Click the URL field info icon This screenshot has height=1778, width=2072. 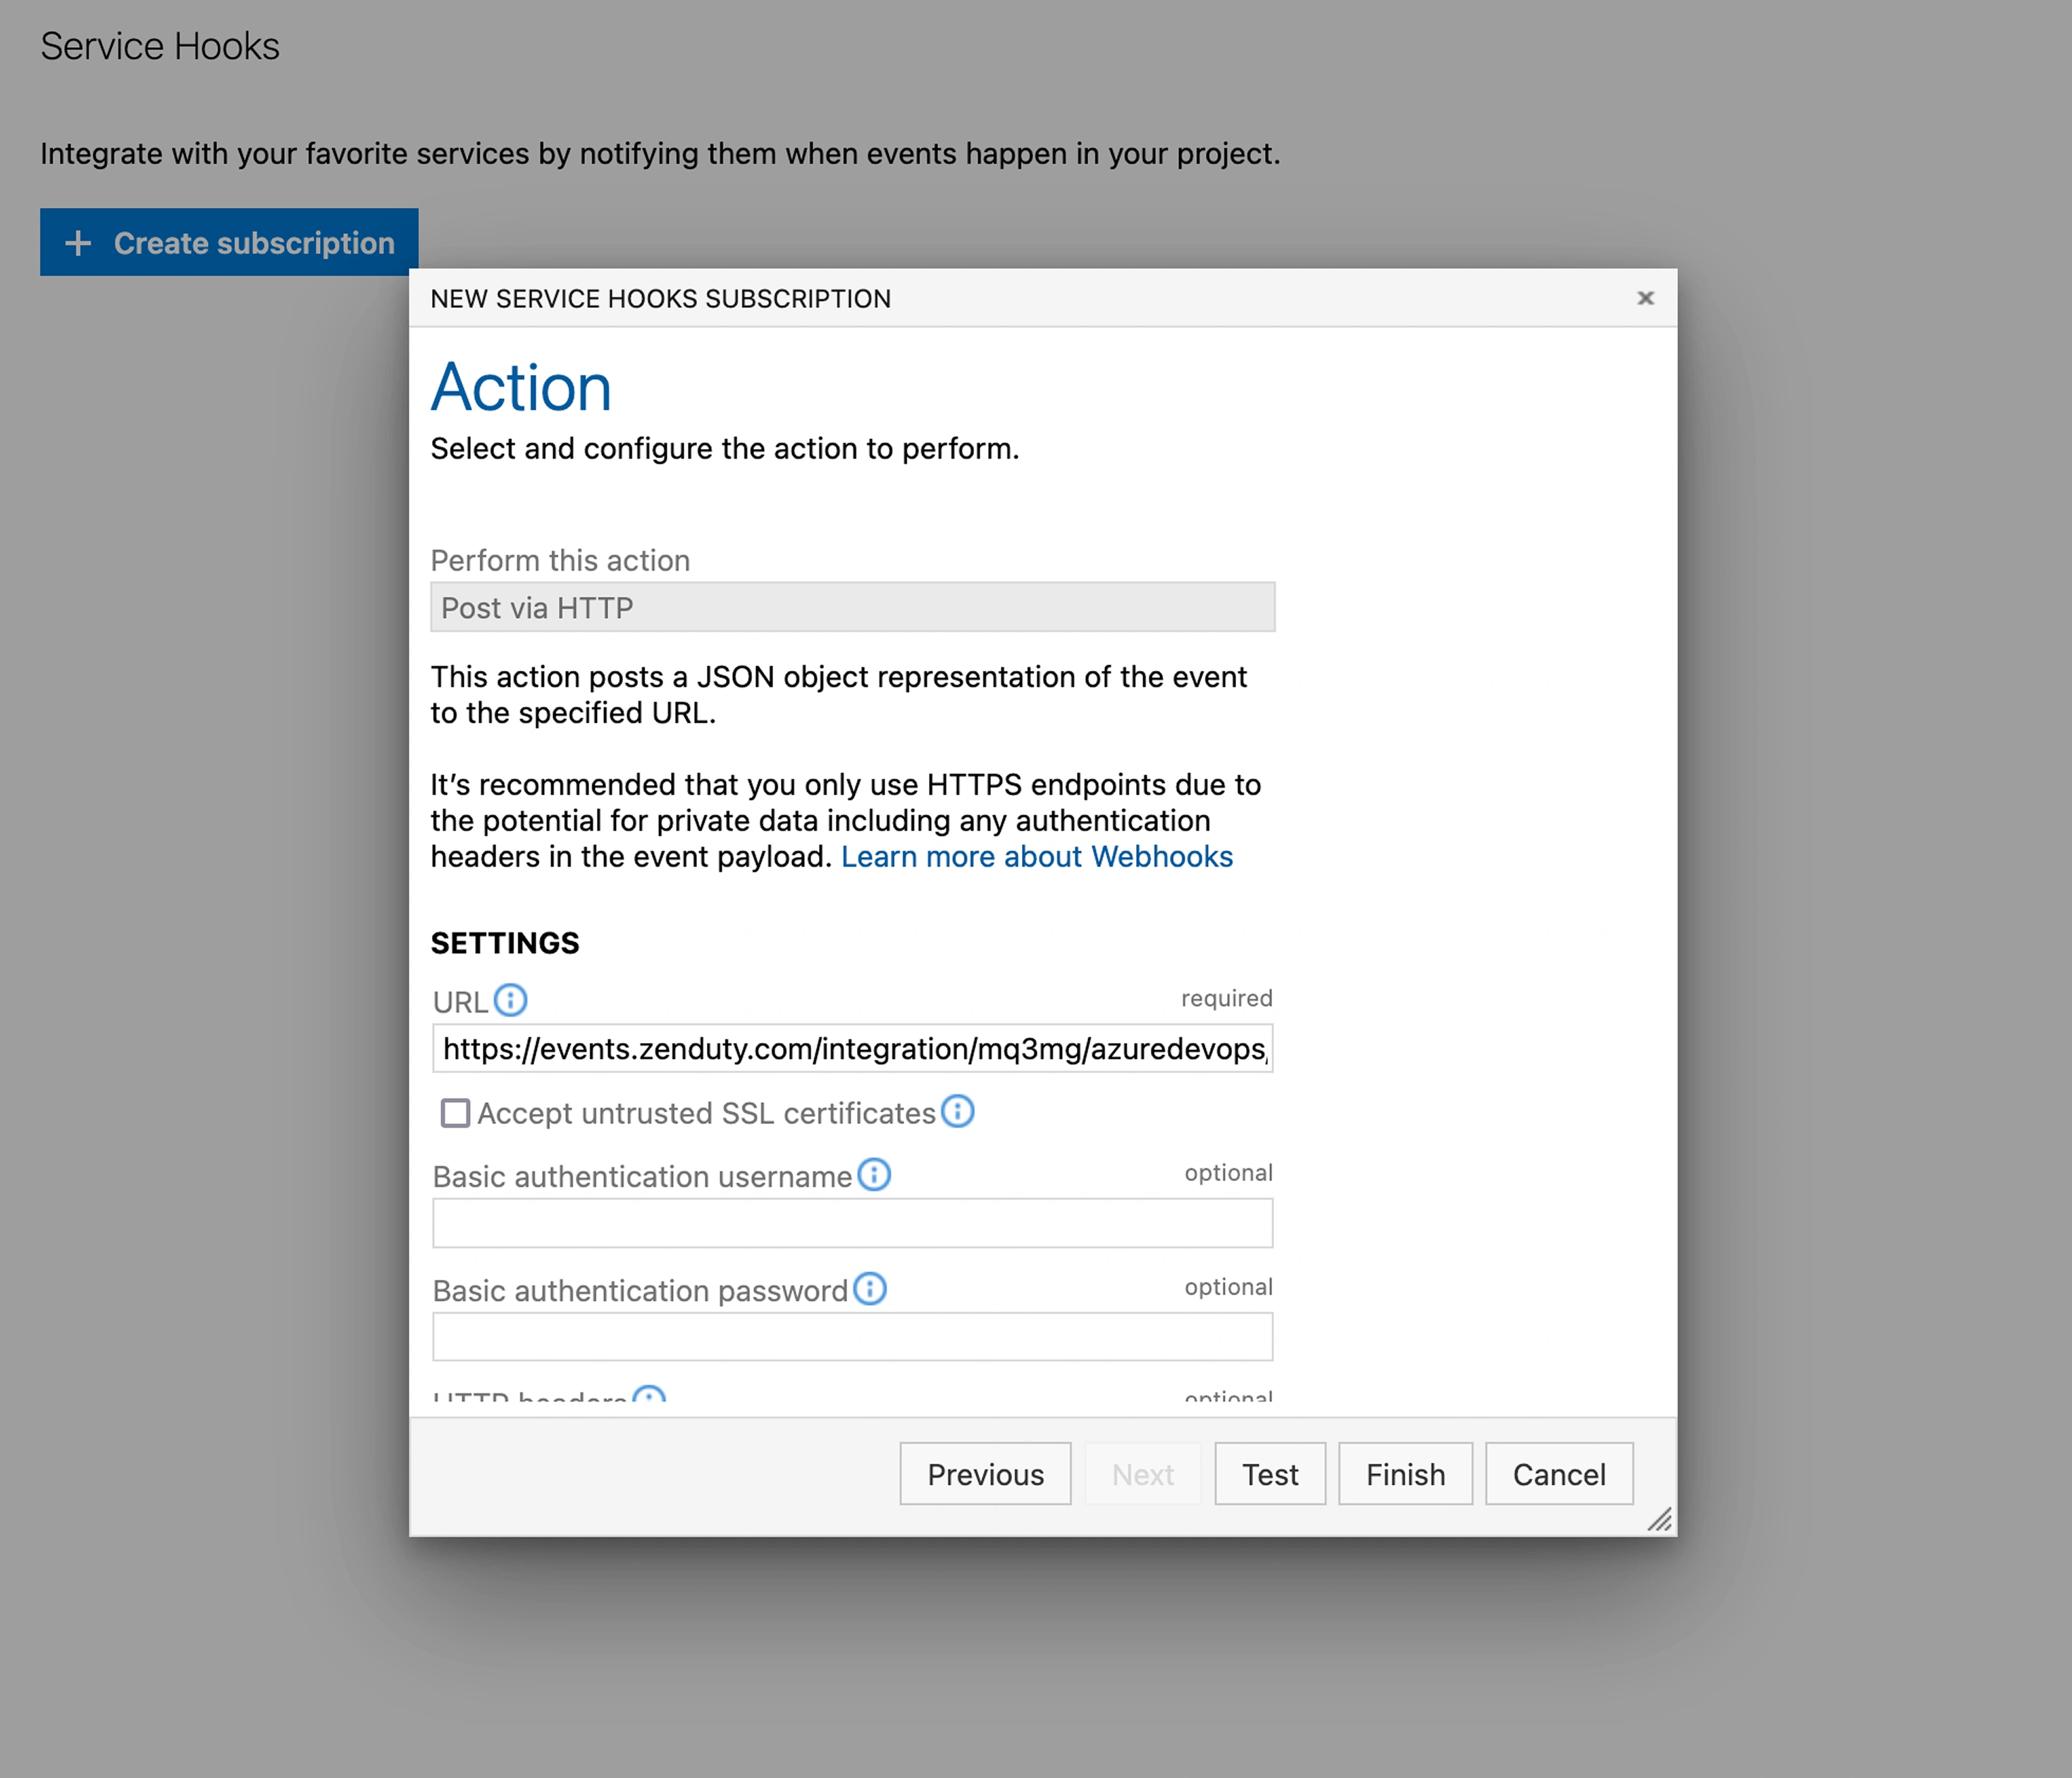(510, 1000)
